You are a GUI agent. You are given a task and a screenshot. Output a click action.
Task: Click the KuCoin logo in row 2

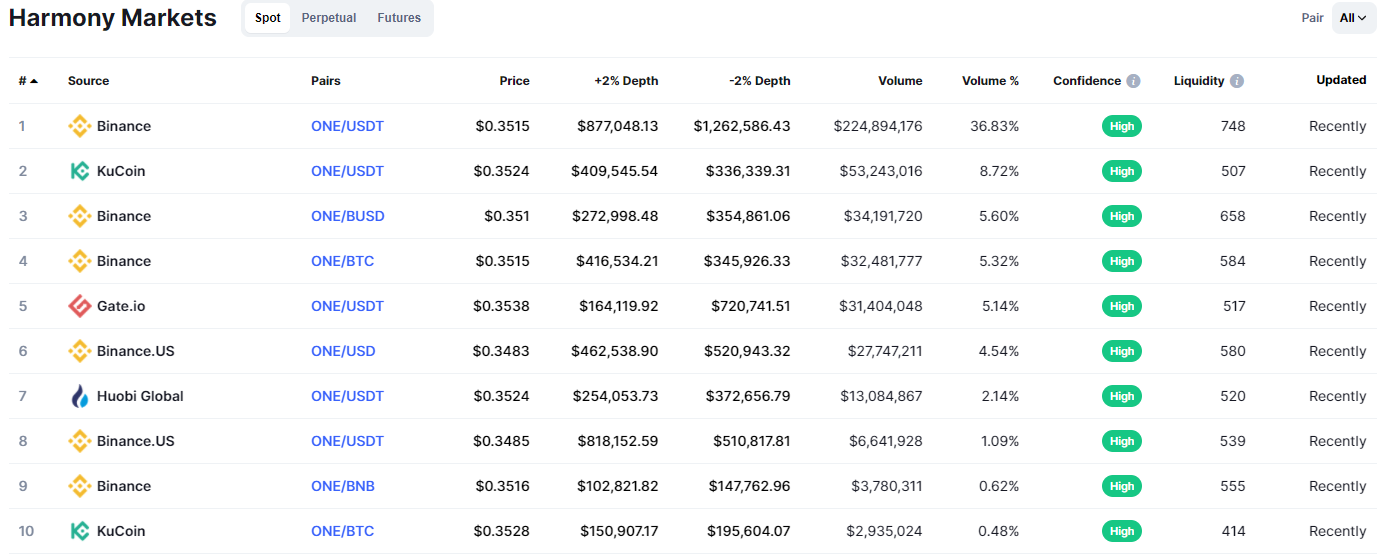click(79, 171)
